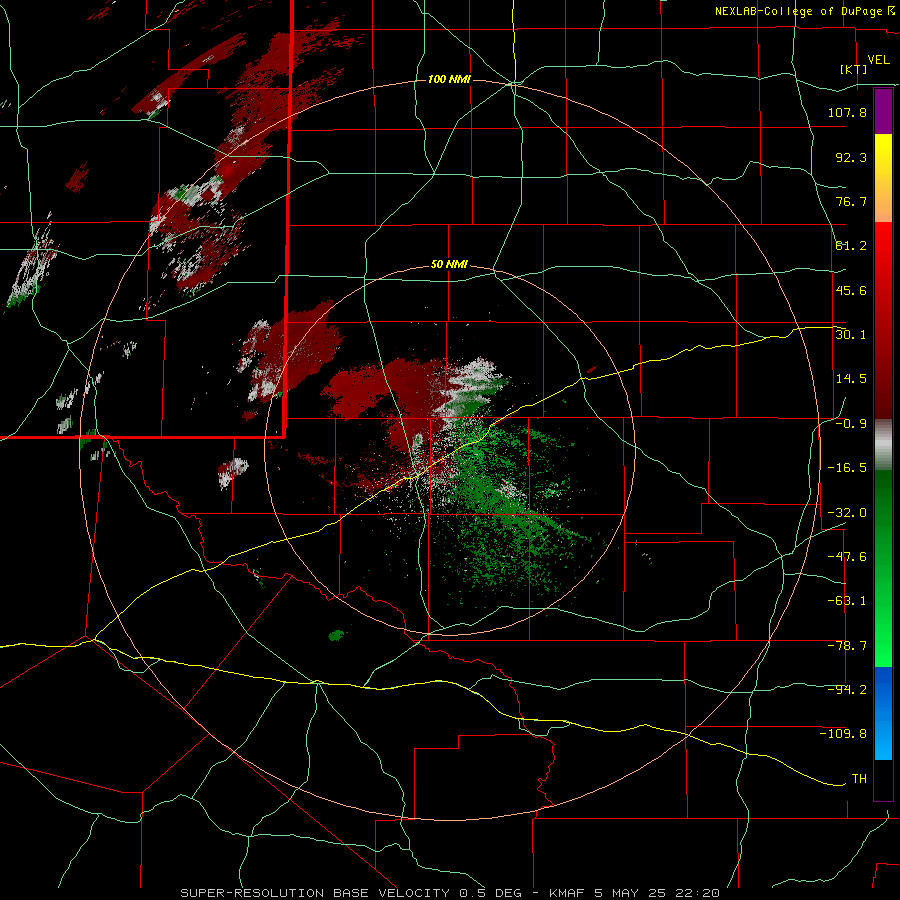Select the -0.9 velocity scale label
The image size is (900, 900).
pyautogui.click(x=851, y=424)
